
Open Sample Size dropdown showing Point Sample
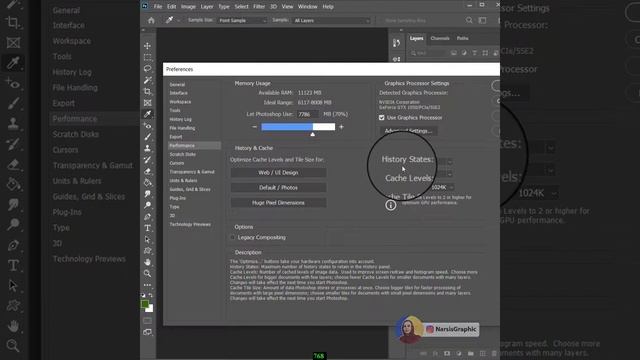[x=242, y=20]
